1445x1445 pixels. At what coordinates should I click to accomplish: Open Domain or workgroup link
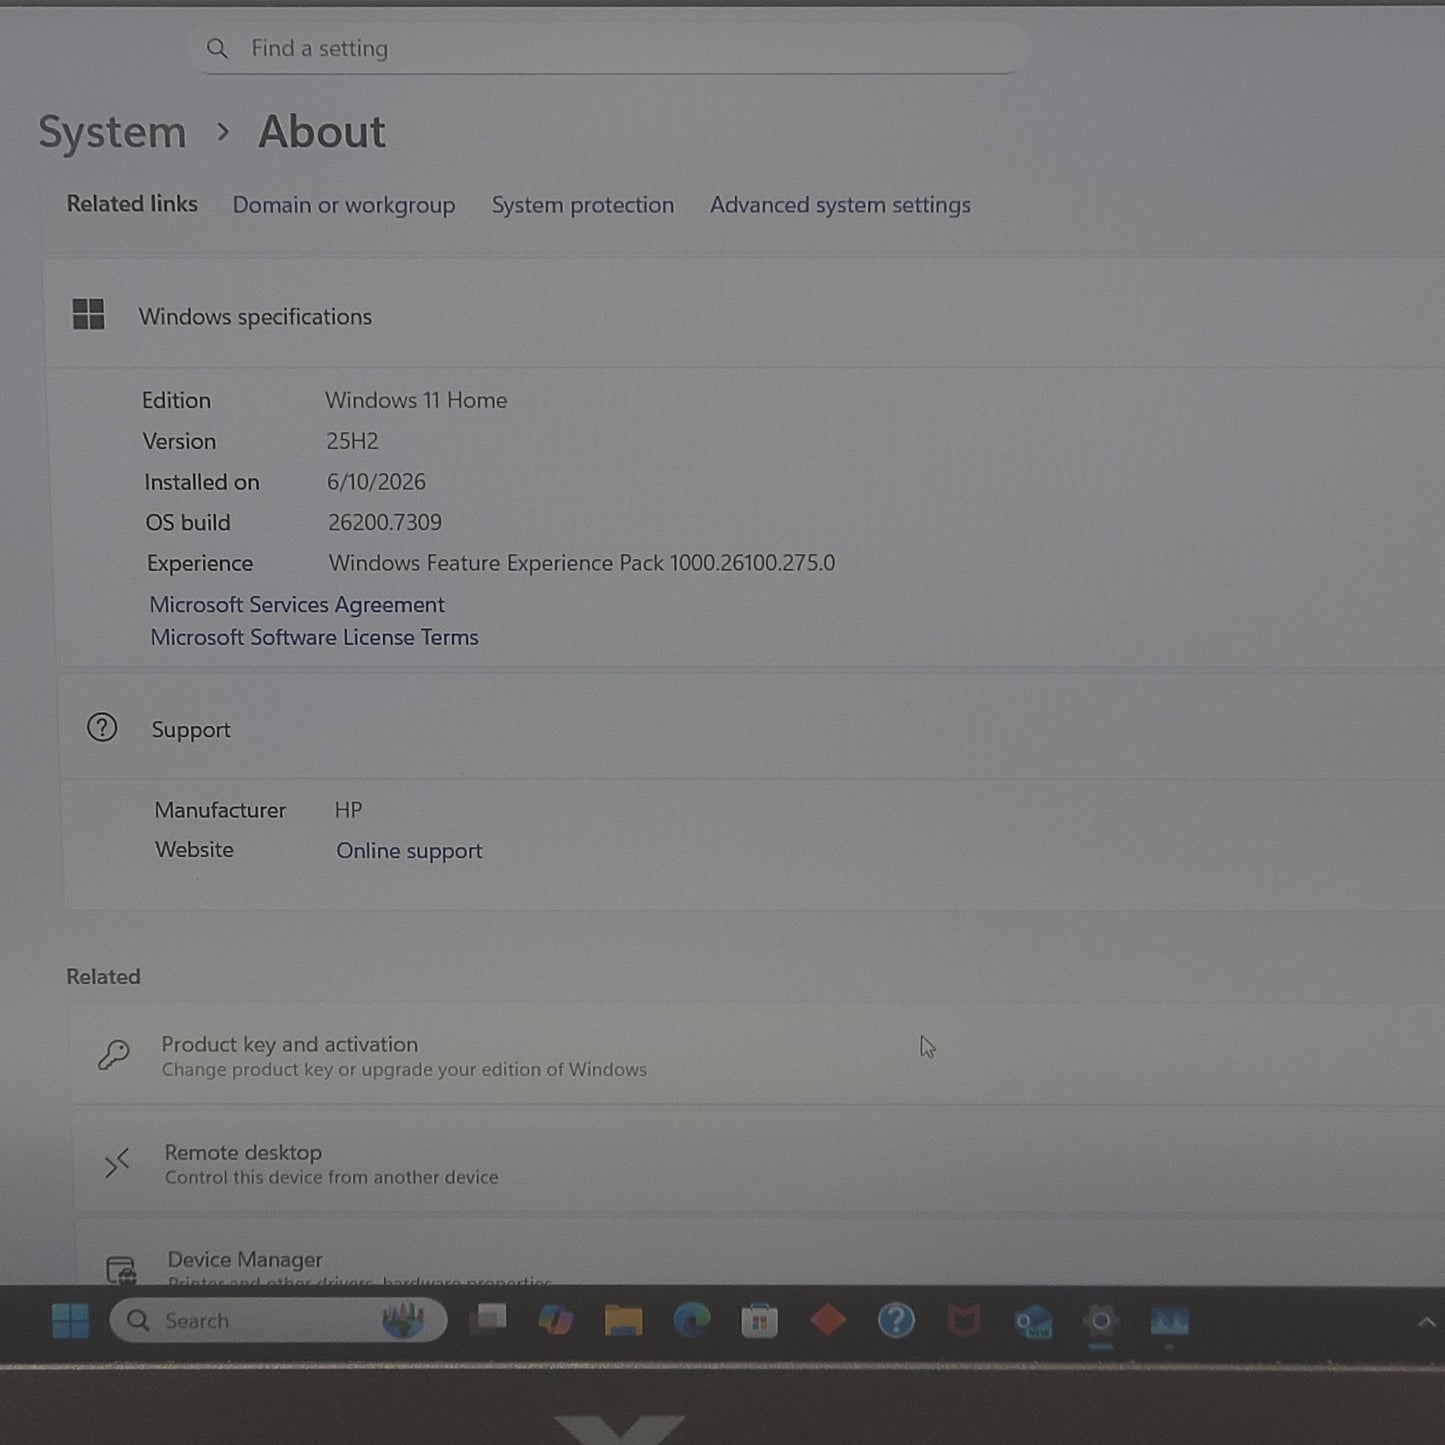tap(343, 205)
